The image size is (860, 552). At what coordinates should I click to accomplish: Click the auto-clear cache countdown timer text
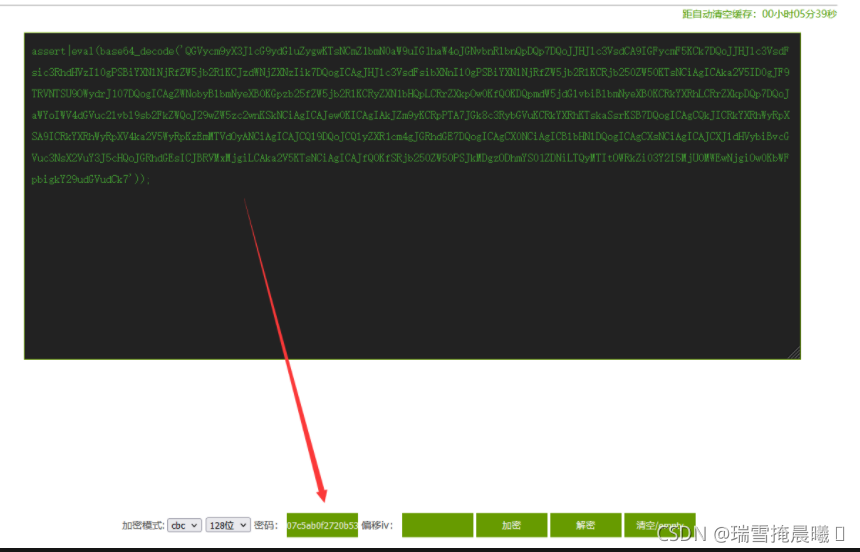(760, 14)
